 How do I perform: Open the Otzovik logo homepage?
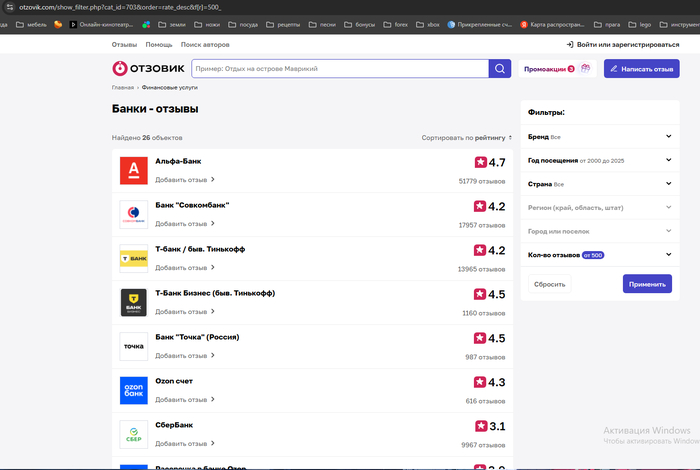click(x=146, y=69)
